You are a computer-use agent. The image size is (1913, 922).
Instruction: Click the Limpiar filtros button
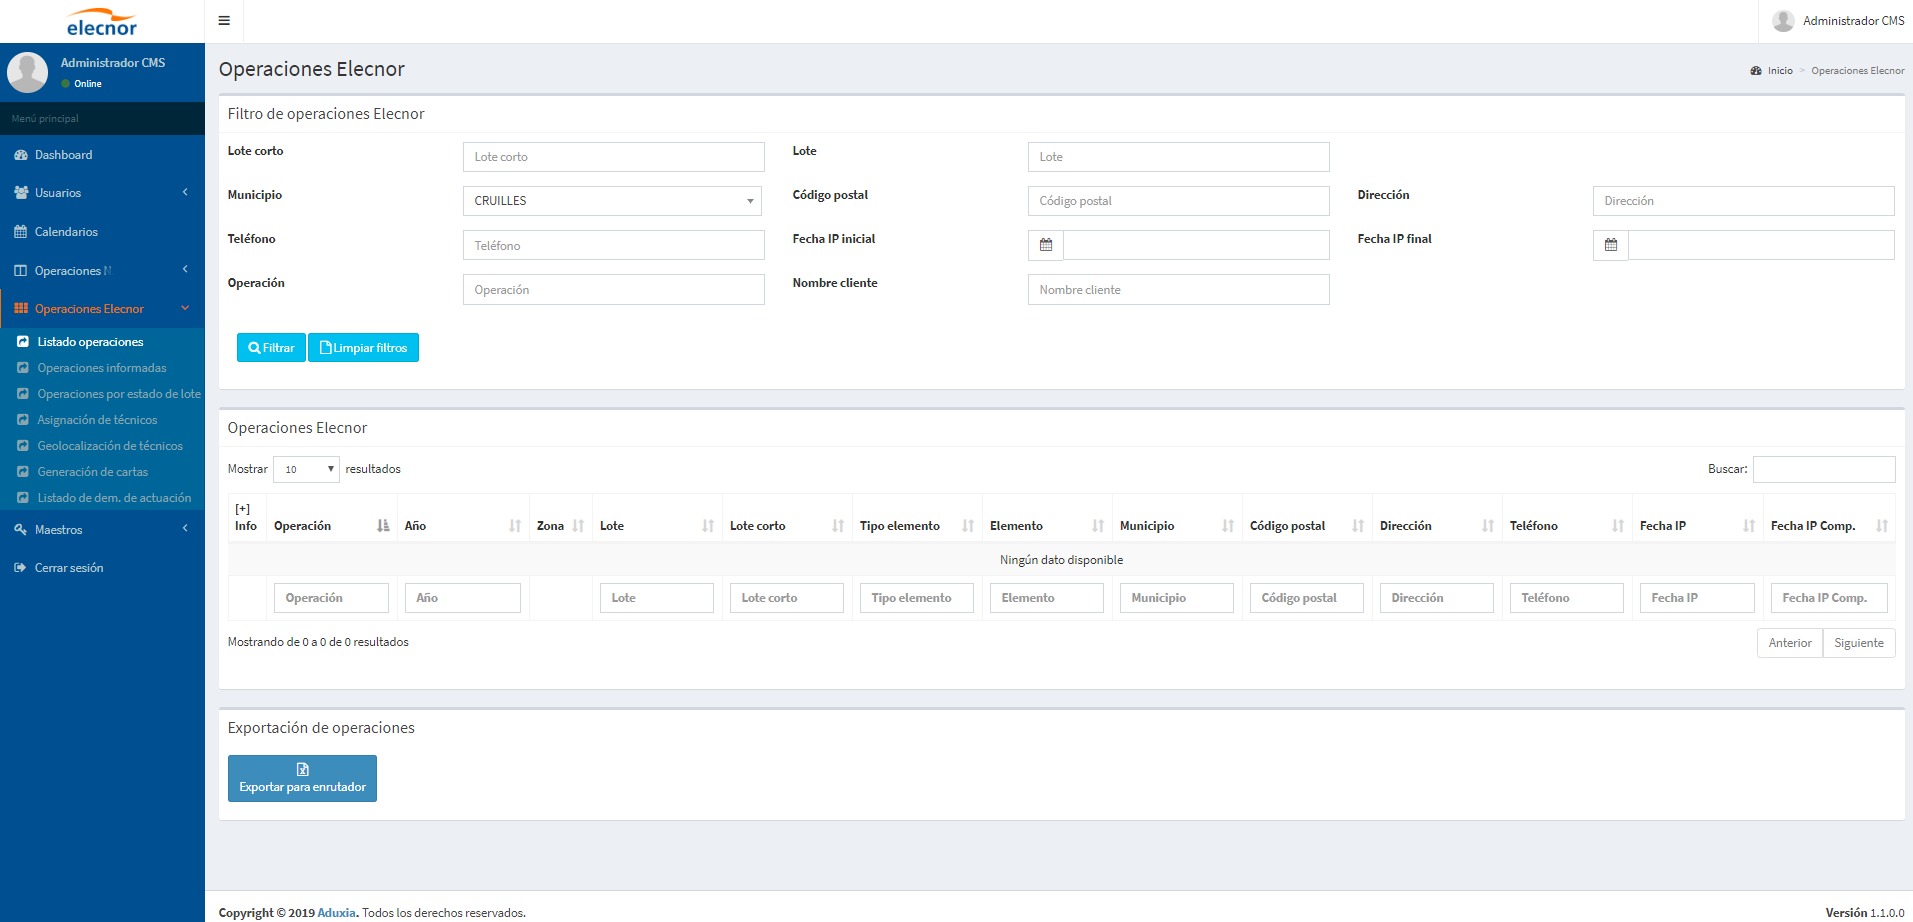[363, 348]
